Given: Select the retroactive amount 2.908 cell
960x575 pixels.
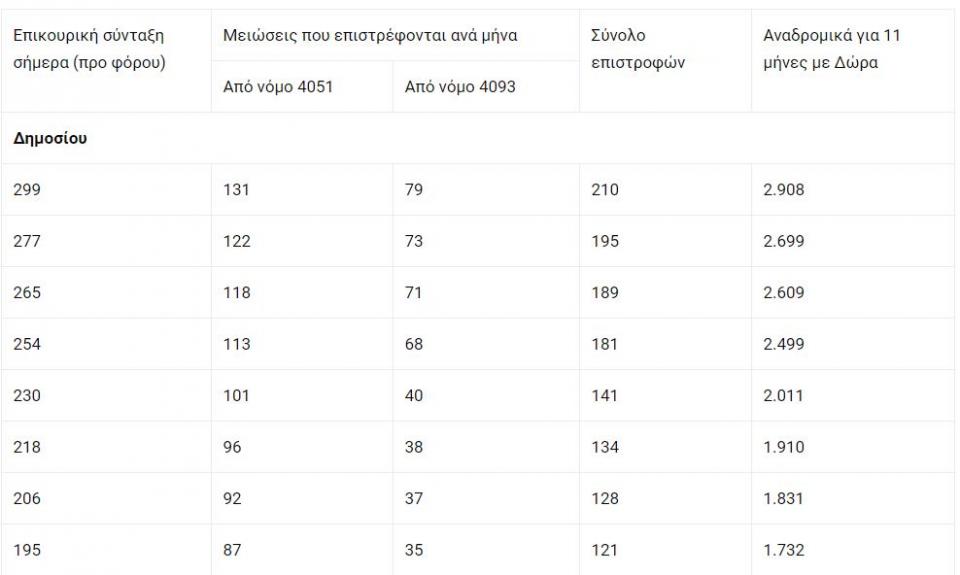Looking at the screenshot, I should 784,190.
